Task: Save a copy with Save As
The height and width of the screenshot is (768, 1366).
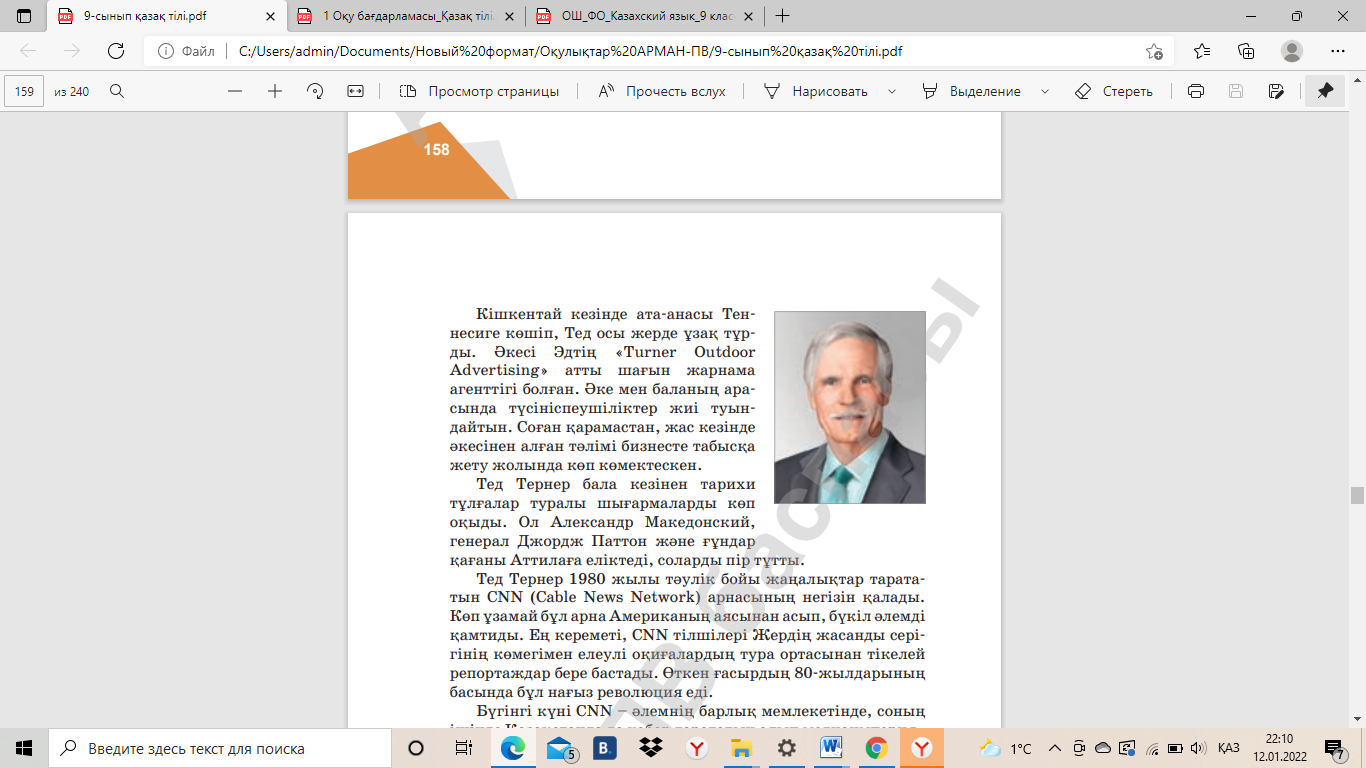Action: tap(1276, 91)
